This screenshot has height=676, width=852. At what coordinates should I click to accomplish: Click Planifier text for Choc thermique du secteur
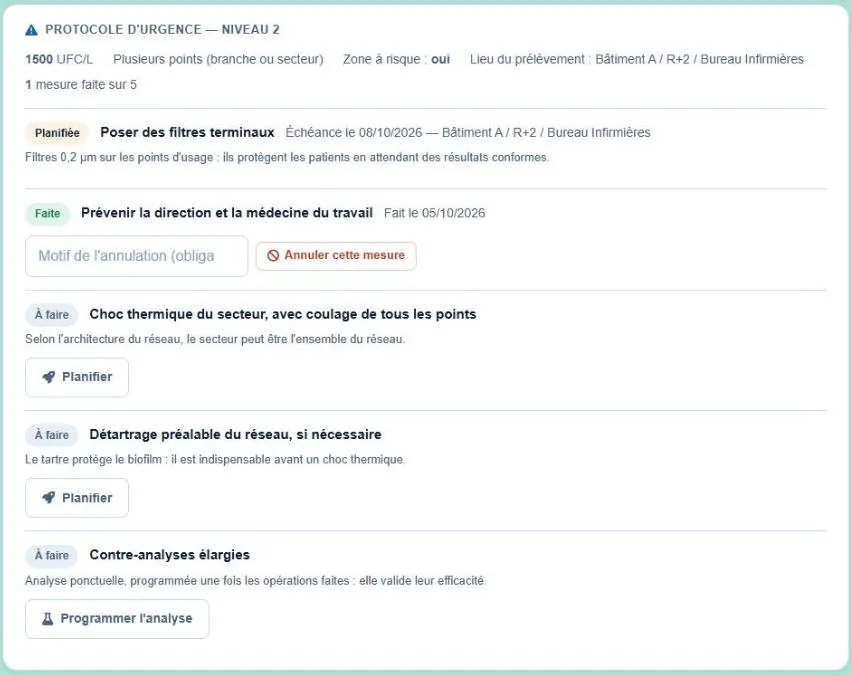pos(87,377)
